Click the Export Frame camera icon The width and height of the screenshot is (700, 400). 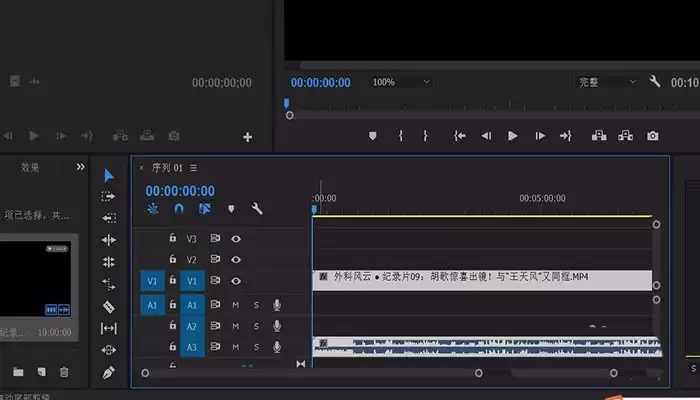coord(653,135)
